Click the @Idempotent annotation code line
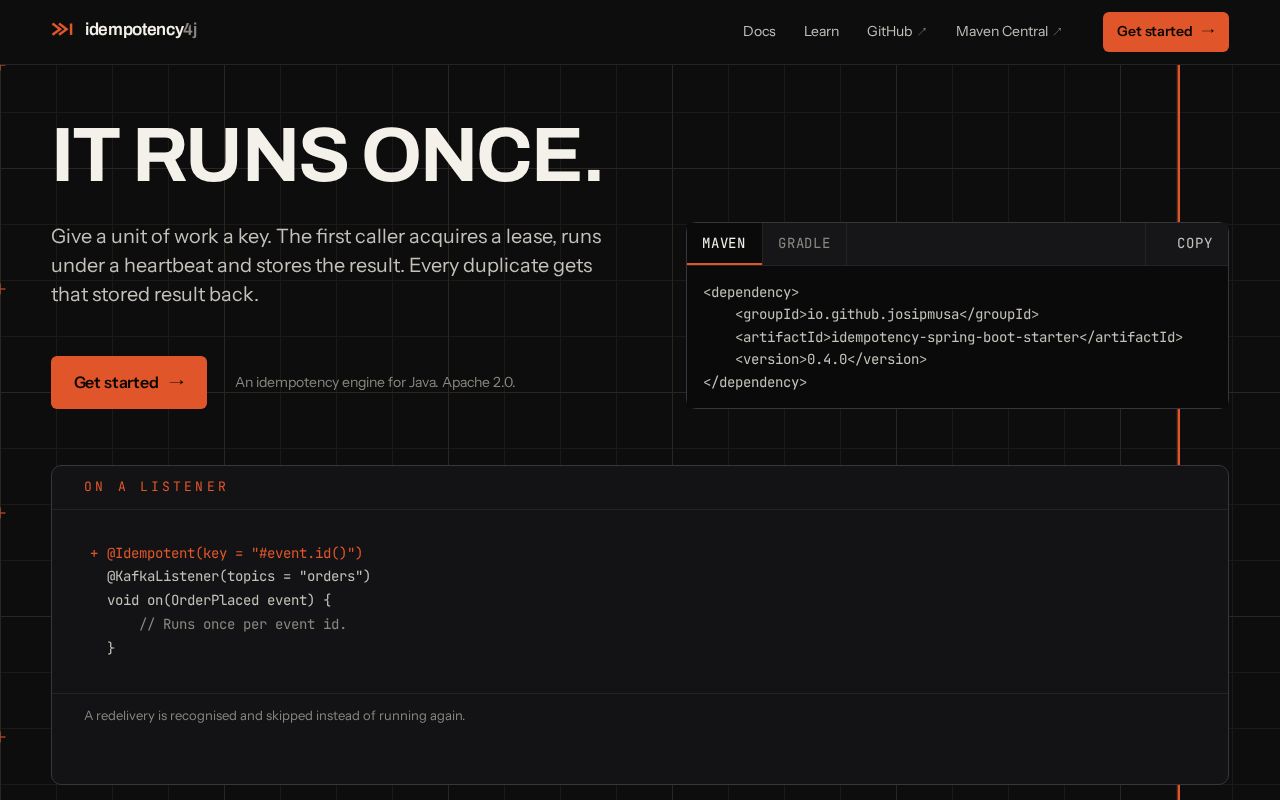 point(227,553)
